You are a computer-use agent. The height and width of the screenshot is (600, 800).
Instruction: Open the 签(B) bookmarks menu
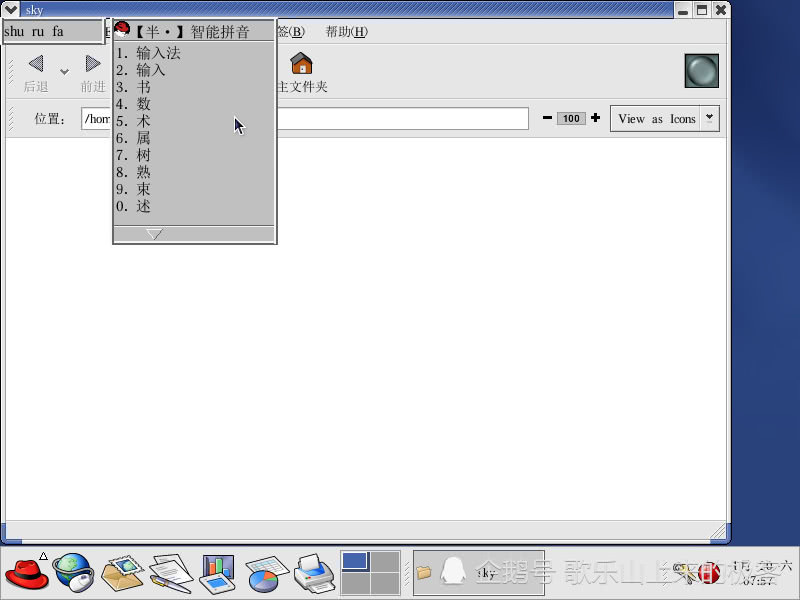click(291, 32)
